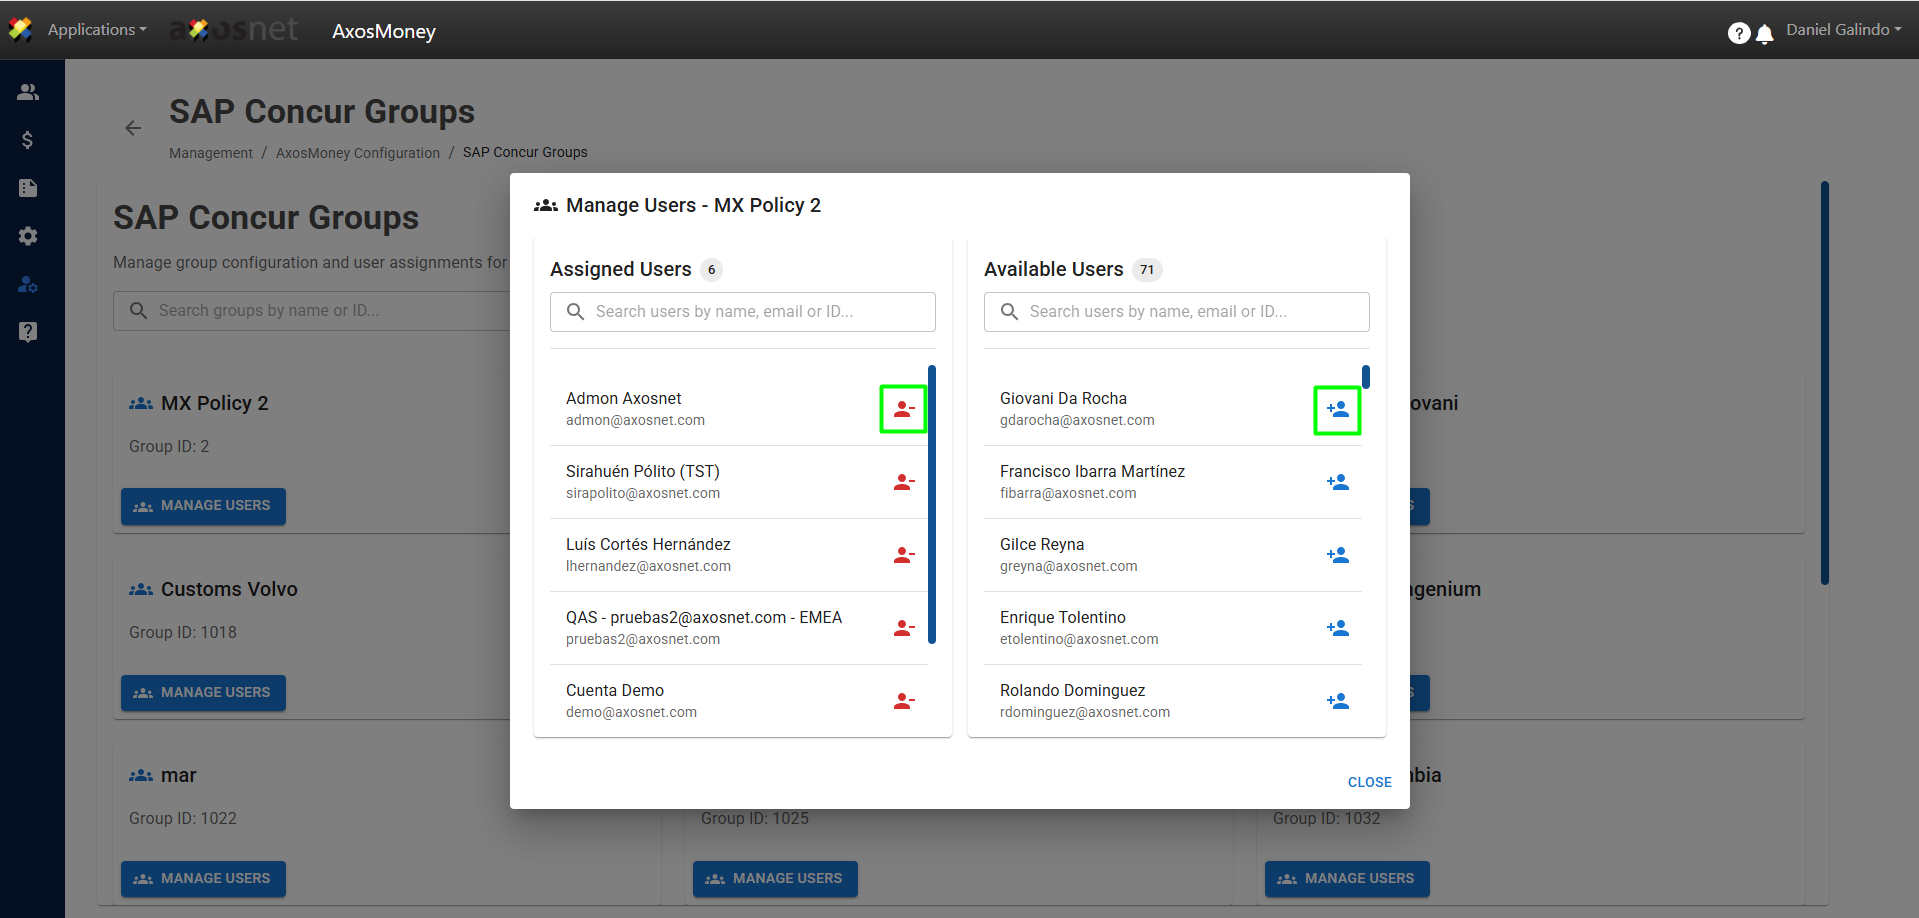Add Giovani Da Rocha to group
This screenshot has height=918, width=1919.
(1337, 409)
